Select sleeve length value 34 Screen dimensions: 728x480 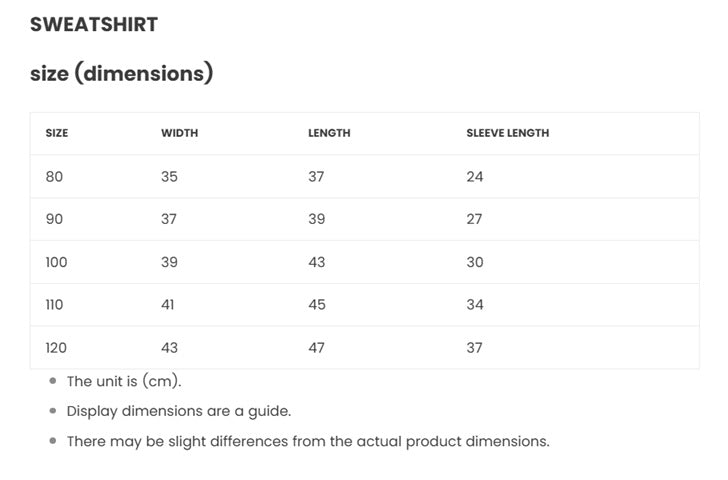(x=474, y=305)
